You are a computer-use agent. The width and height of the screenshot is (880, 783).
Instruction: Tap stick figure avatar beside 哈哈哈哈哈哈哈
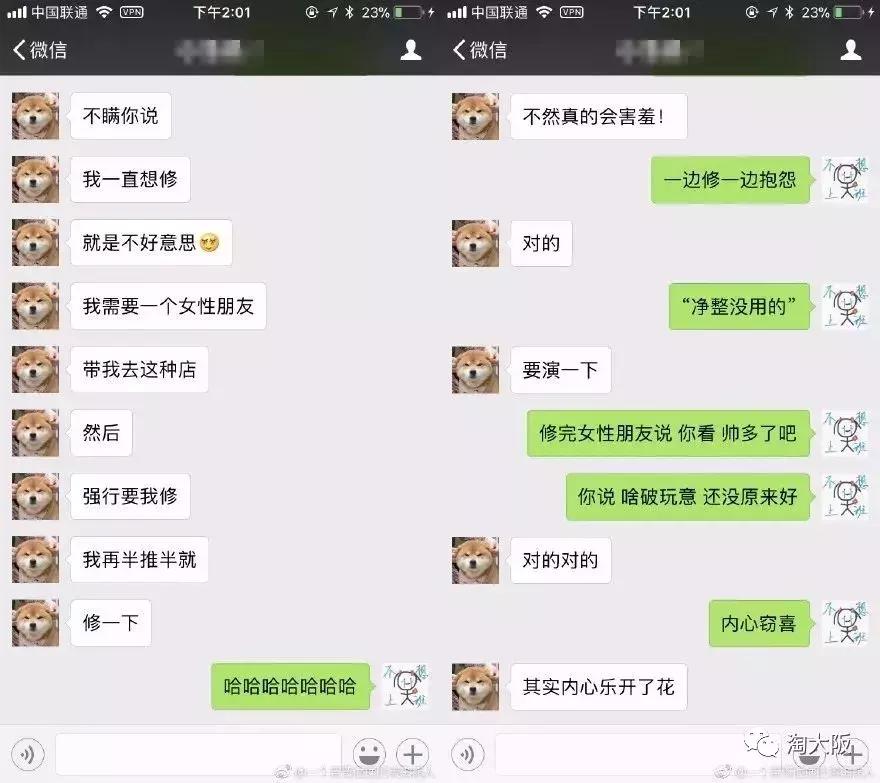406,686
